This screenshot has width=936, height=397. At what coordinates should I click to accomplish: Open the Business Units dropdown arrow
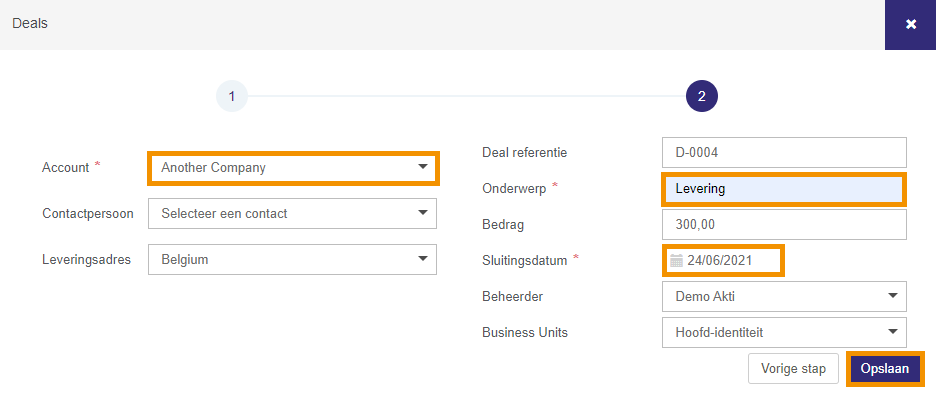coord(893,332)
